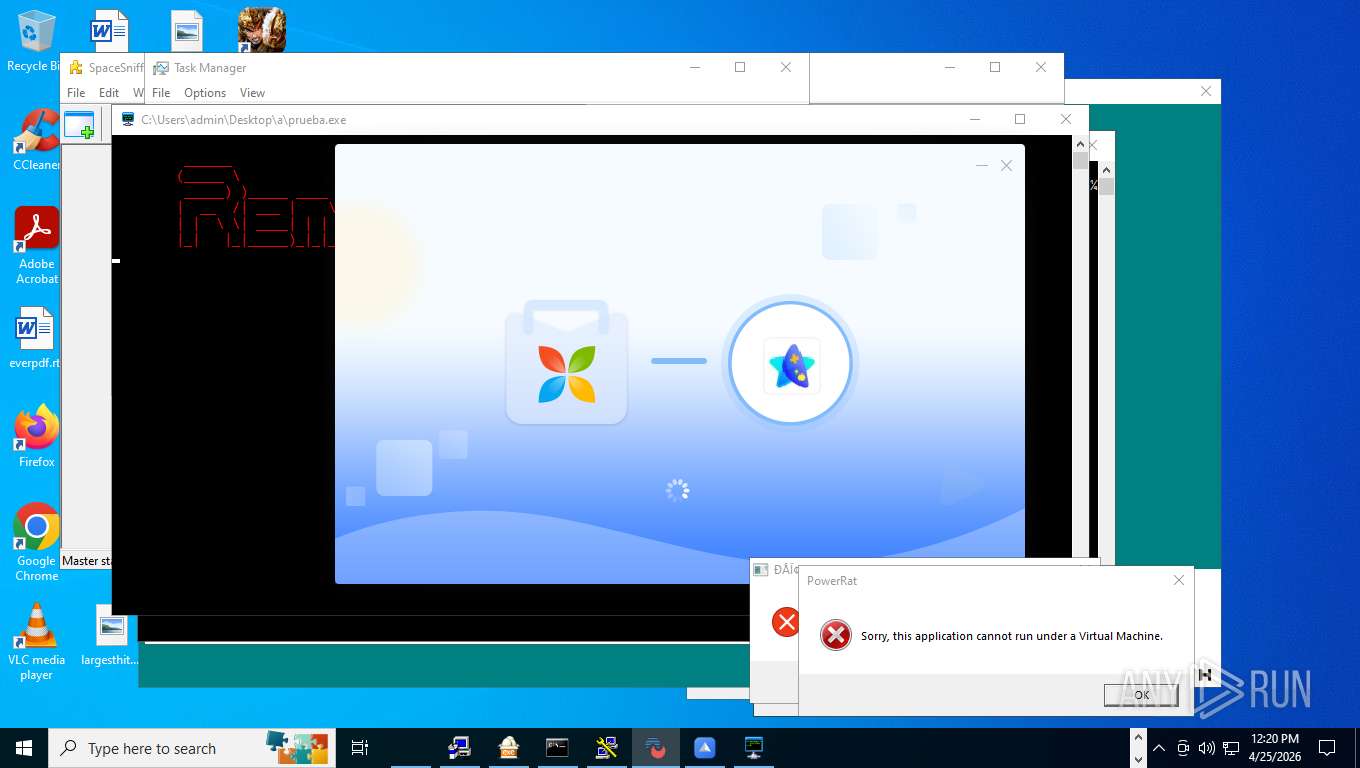Open Windows Start menu
This screenshot has height=768, width=1360.
24,748
